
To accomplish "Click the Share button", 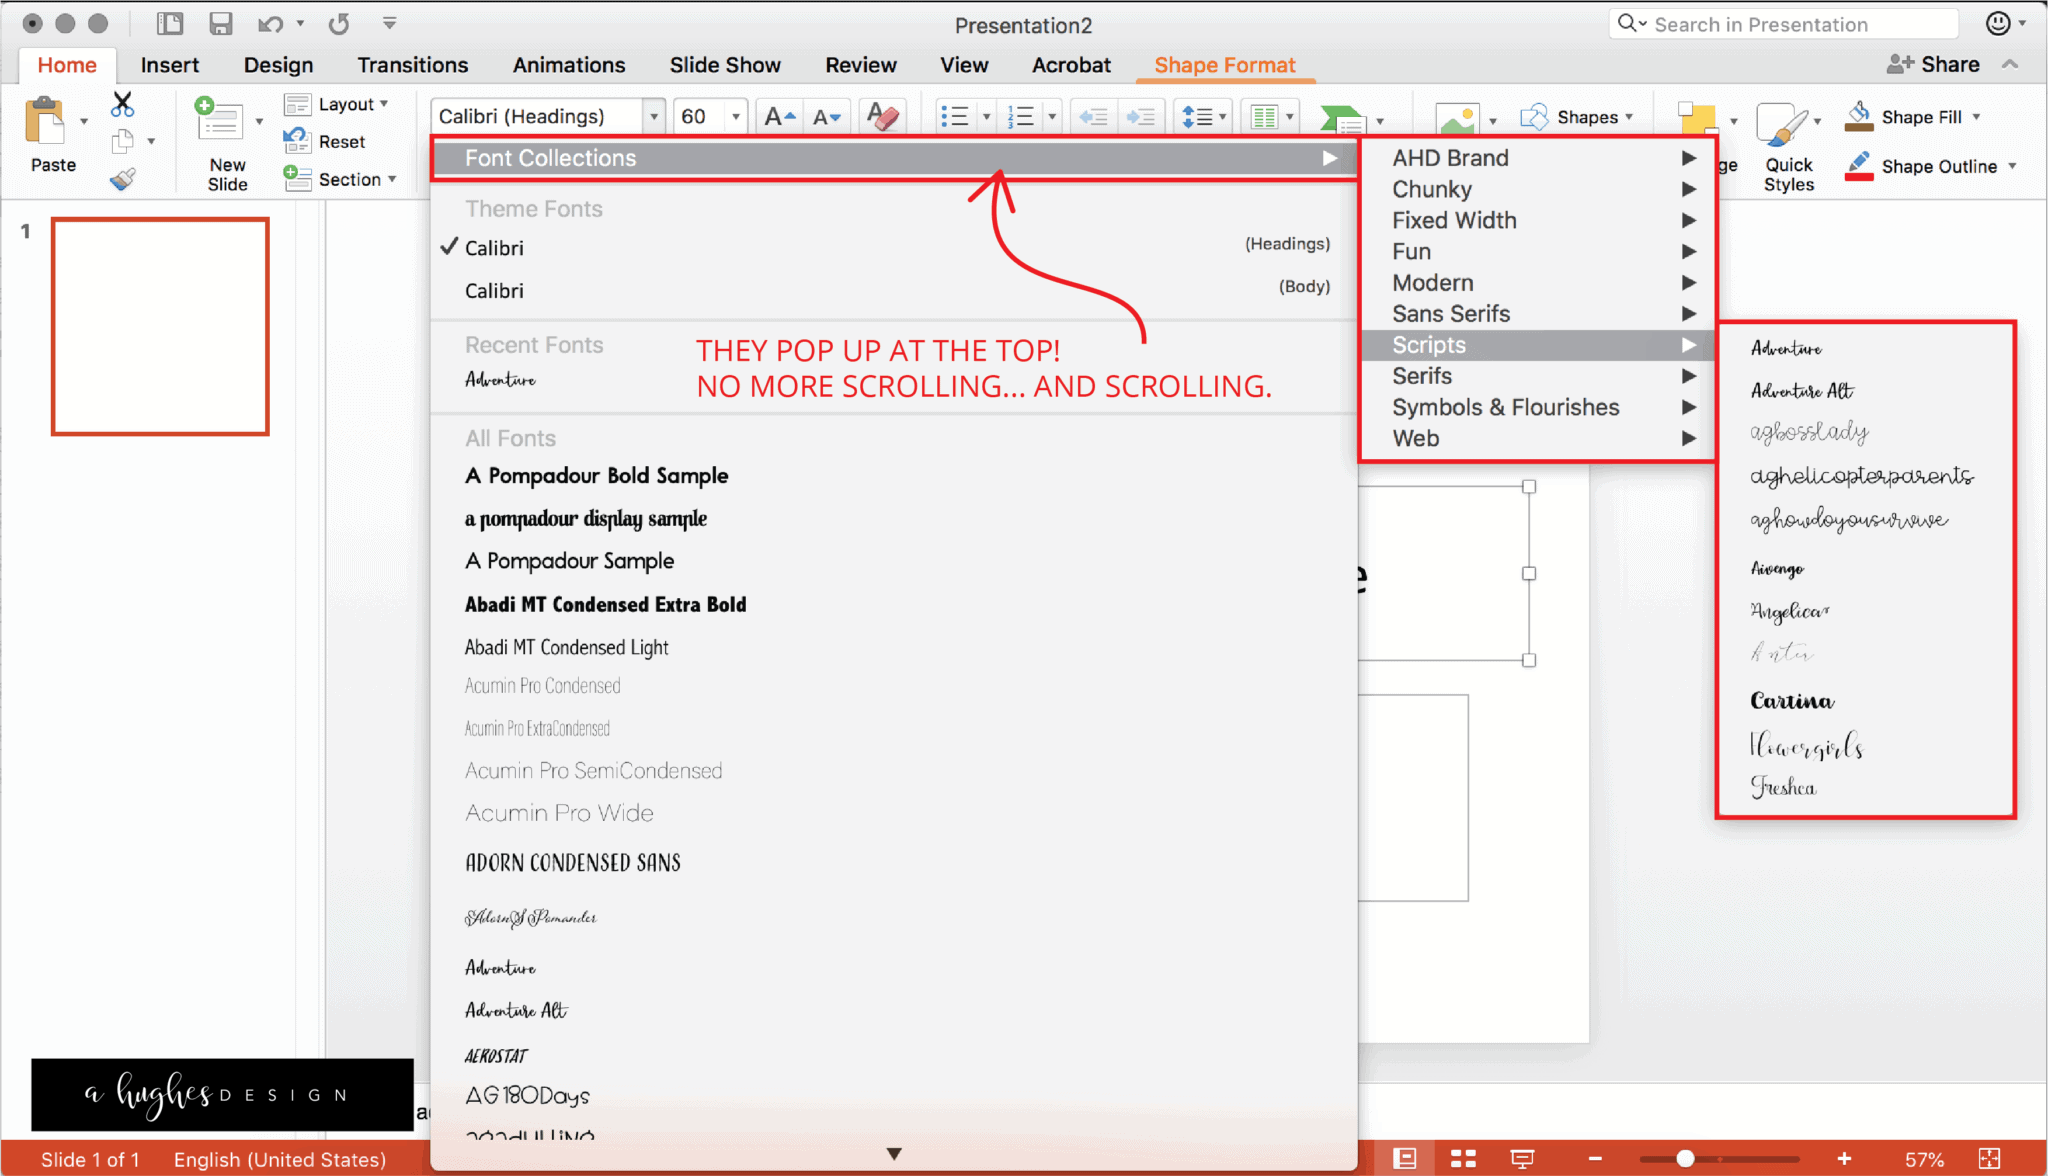I will click(1933, 64).
